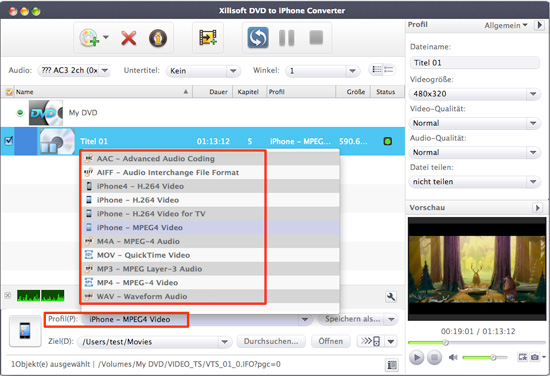This screenshot has width=550, height=376.
Task: Open the info icon in toolbar
Action: [158, 38]
